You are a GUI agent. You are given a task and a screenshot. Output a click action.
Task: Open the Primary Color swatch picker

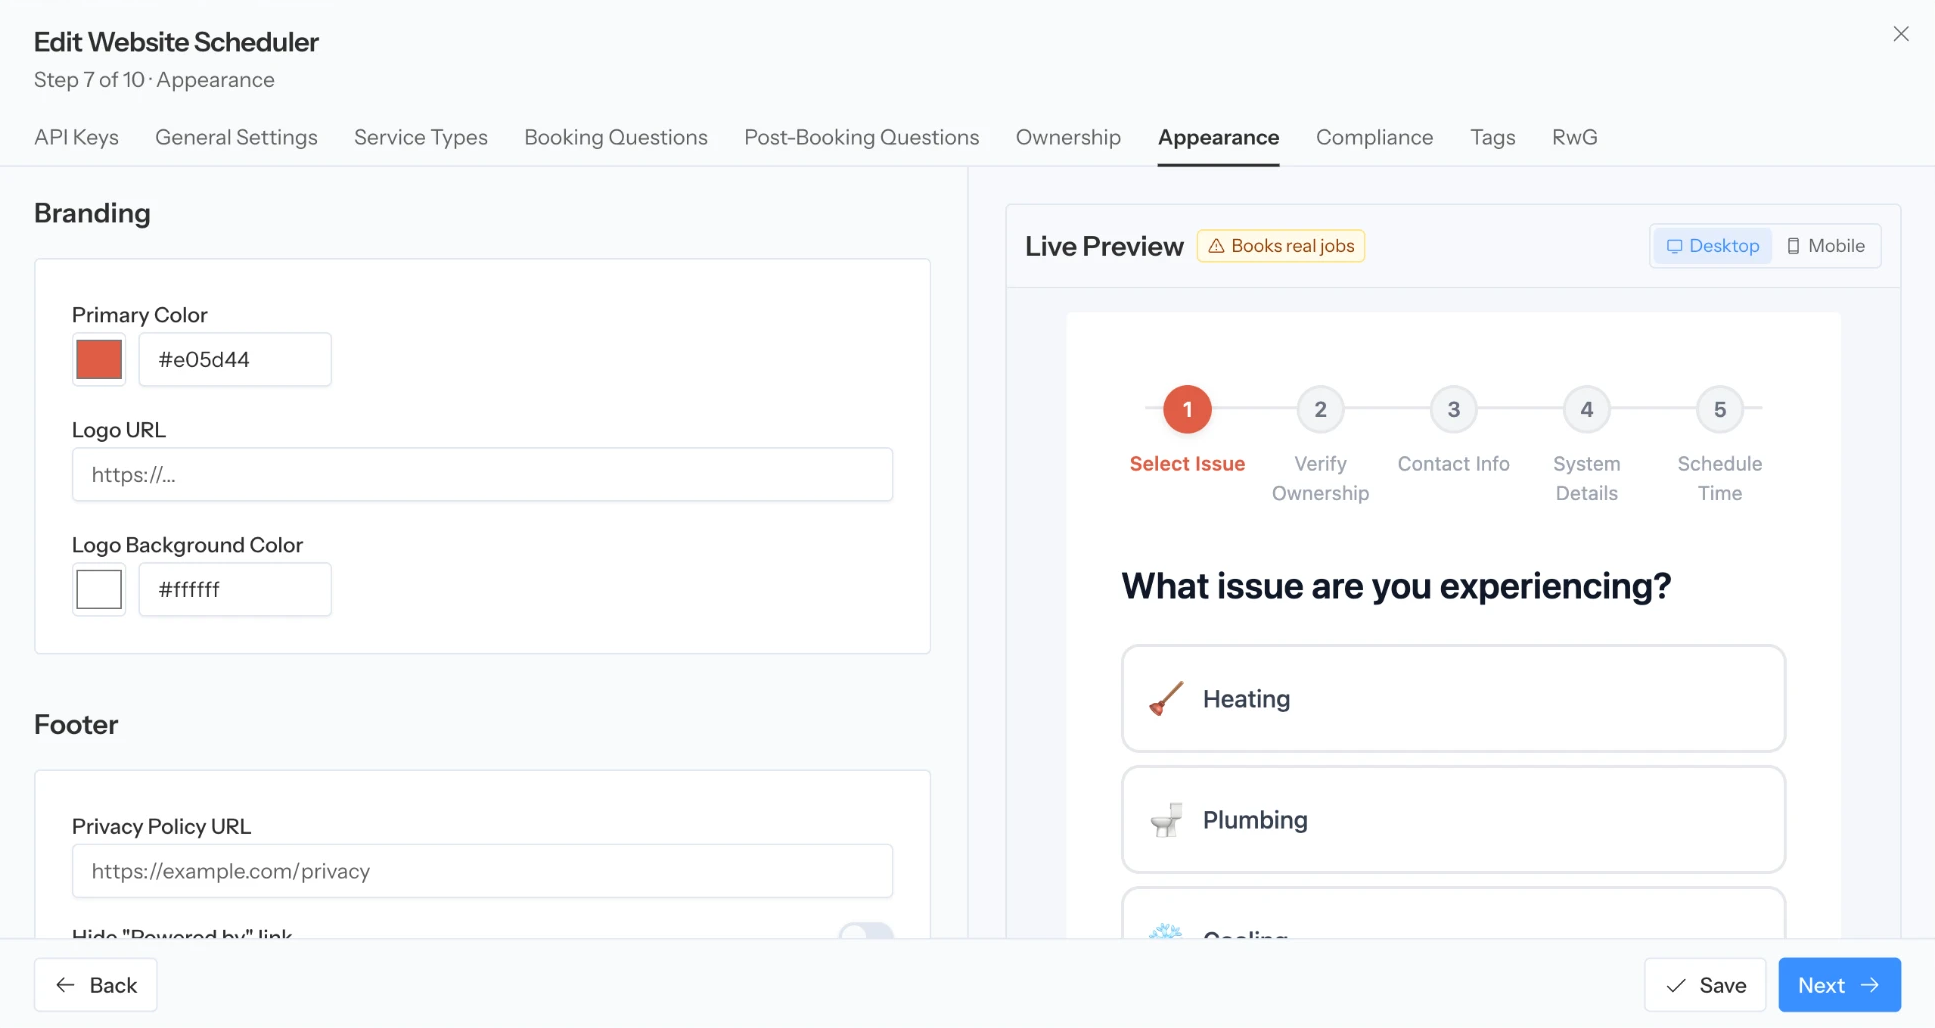click(x=99, y=359)
